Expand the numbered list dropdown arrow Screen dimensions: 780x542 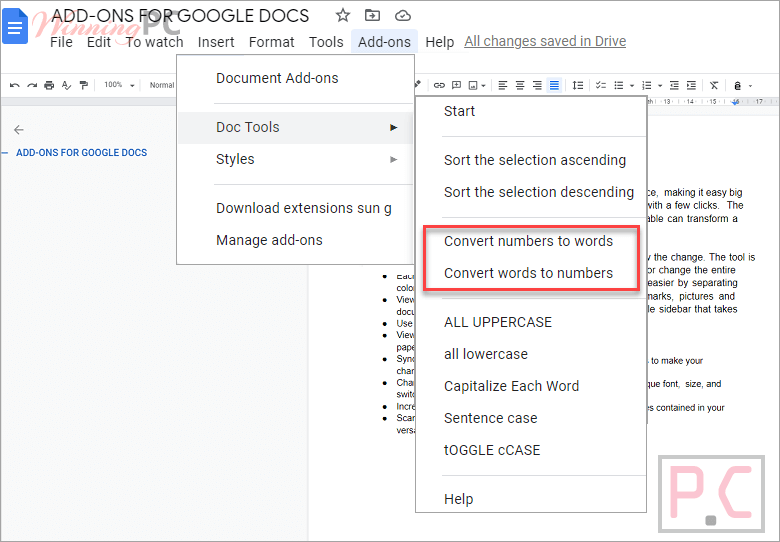click(x=660, y=86)
